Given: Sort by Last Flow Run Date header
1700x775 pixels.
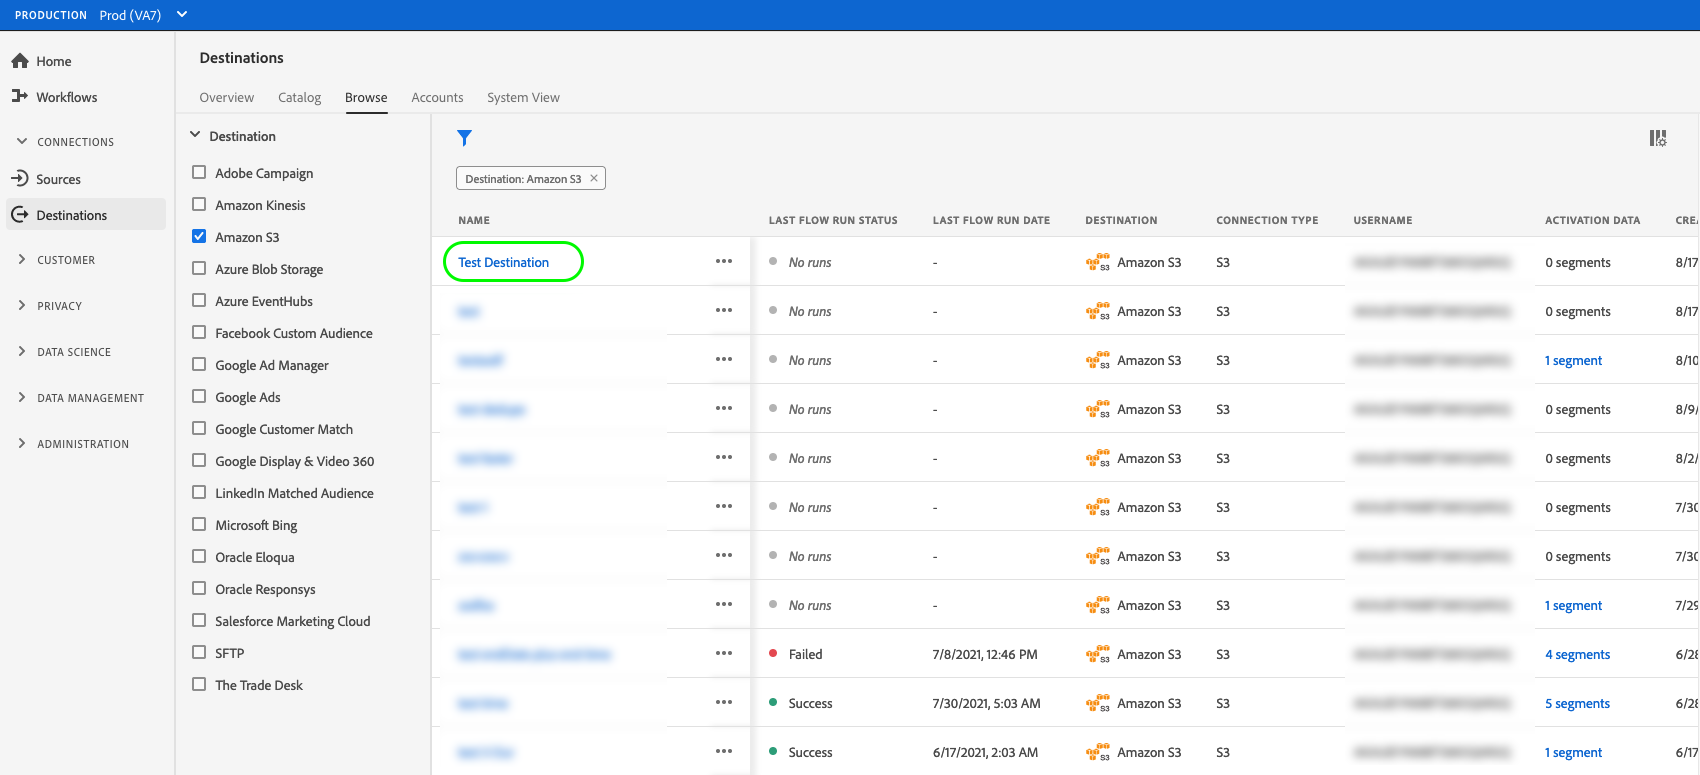Looking at the screenshot, I should [x=991, y=220].
